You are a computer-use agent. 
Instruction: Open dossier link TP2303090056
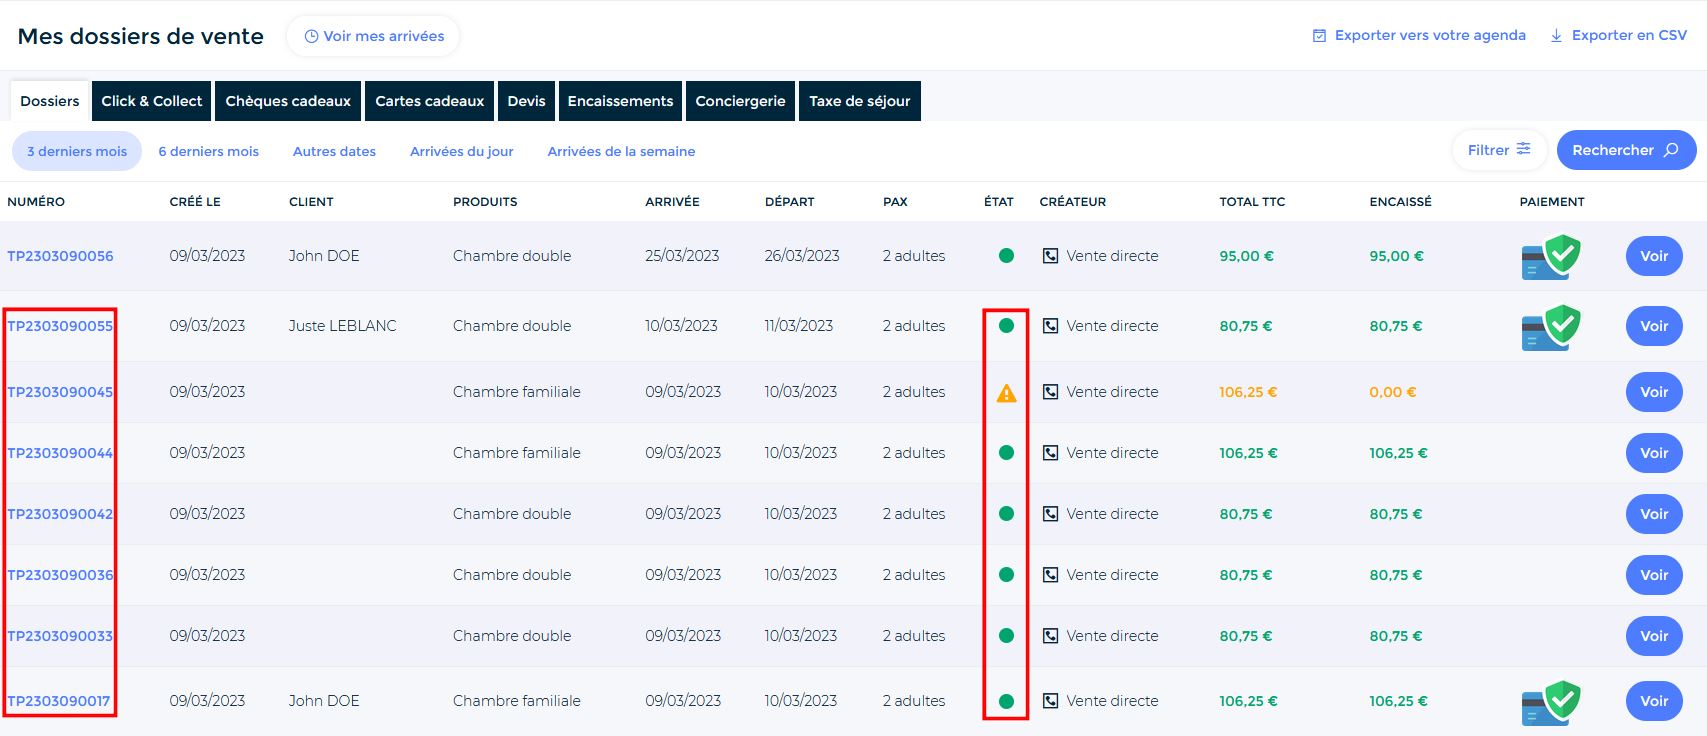click(x=60, y=256)
